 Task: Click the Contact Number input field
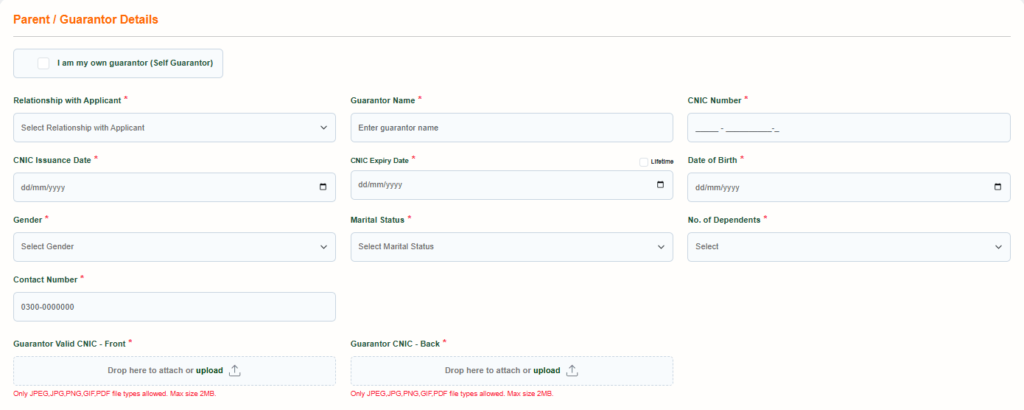pos(174,307)
